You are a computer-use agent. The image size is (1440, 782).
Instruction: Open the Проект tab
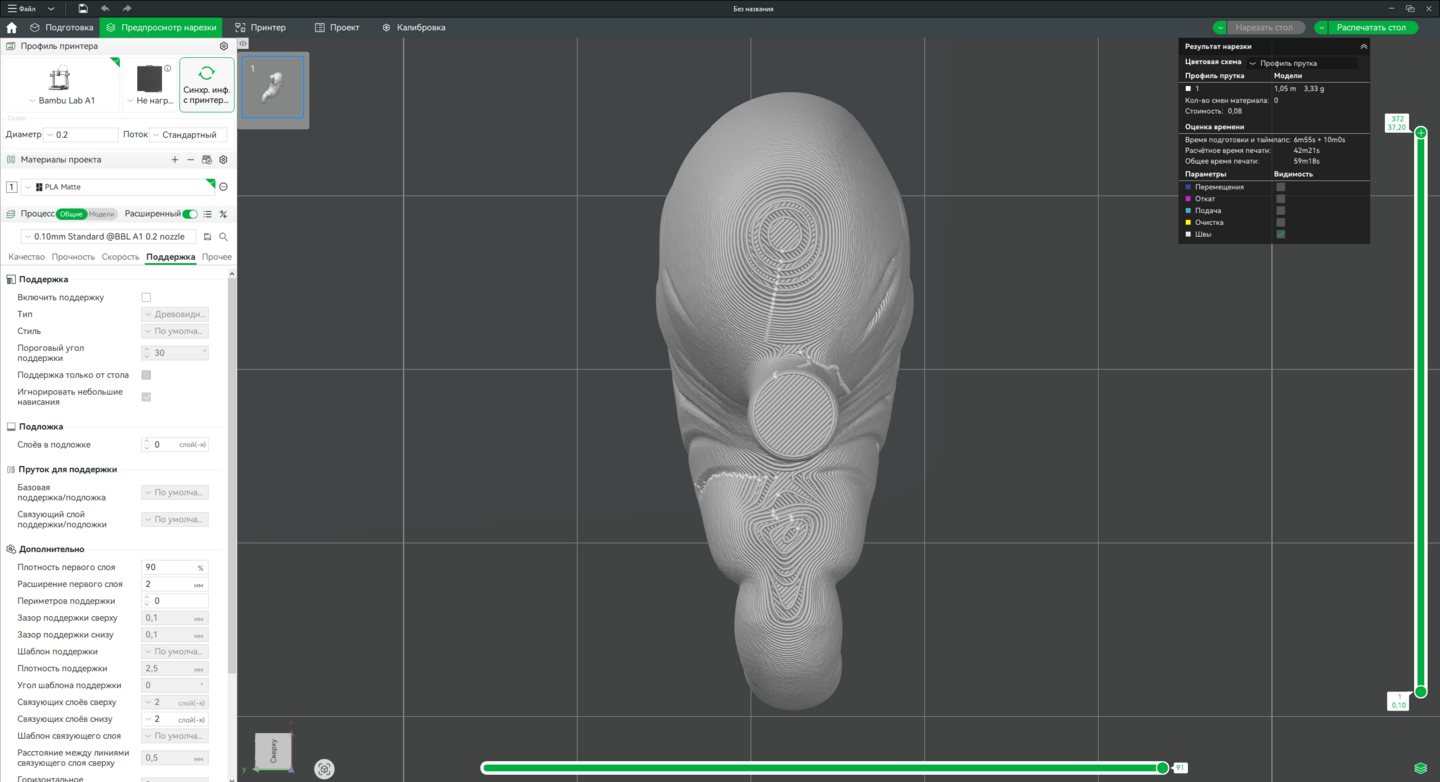pyautogui.click(x=336, y=28)
